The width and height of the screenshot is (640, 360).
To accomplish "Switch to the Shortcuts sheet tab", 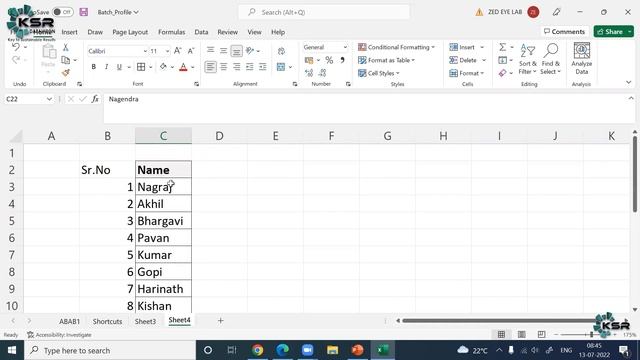I will pos(107,321).
